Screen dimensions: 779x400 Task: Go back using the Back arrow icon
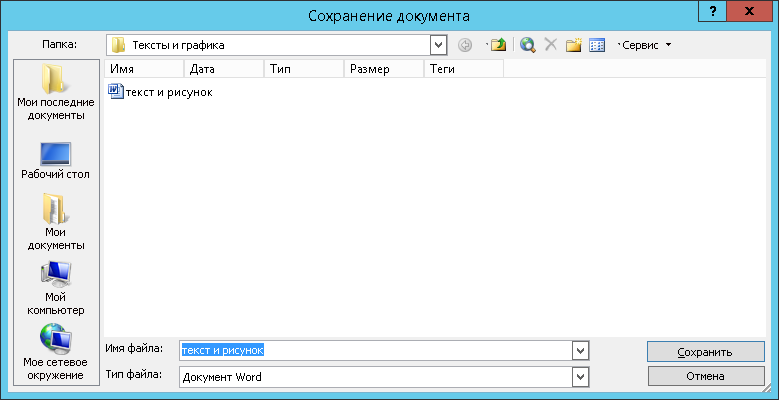pyautogui.click(x=465, y=45)
